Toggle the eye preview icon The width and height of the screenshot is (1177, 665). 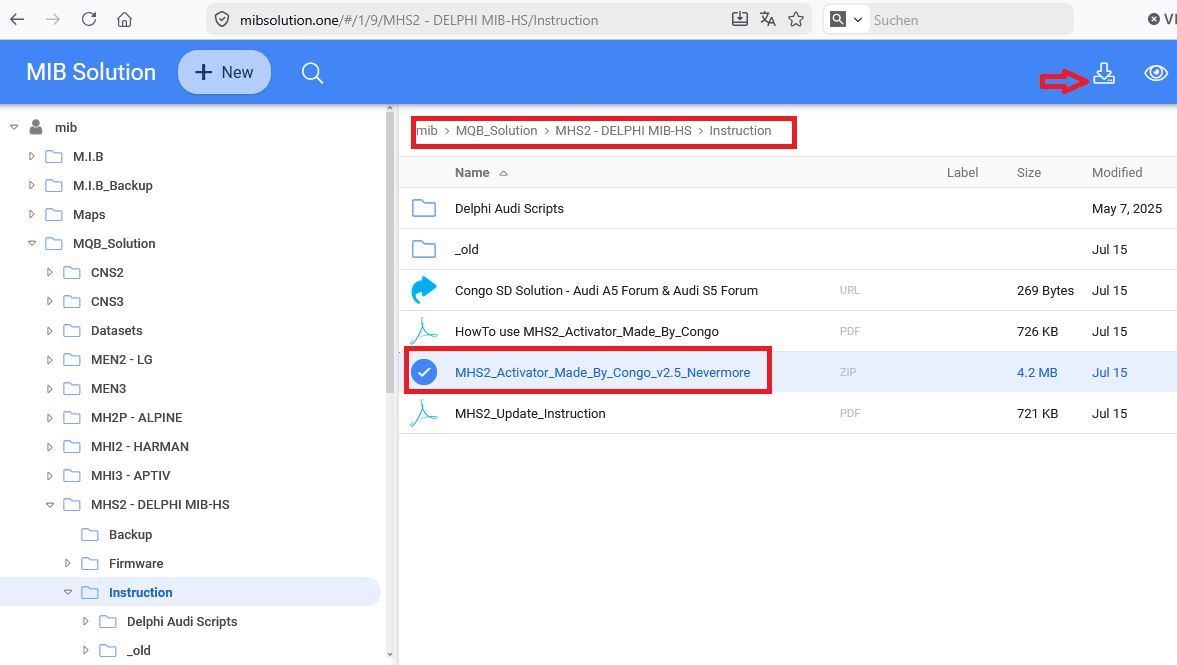click(1155, 73)
